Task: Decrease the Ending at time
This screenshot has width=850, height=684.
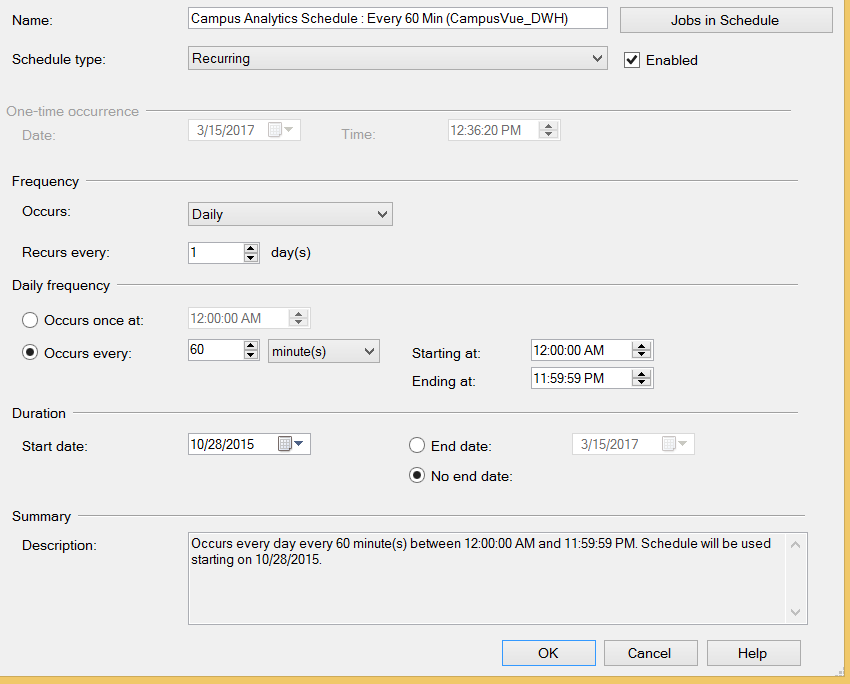Action: [x=642, y=383]
